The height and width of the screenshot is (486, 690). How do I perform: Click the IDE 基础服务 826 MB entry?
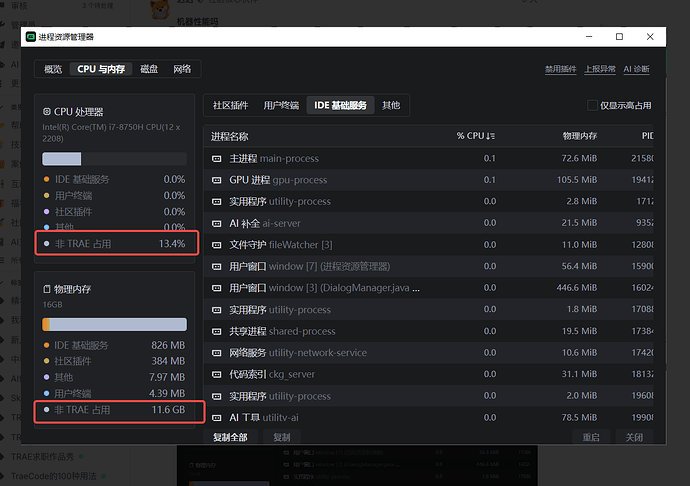(x=115, y=345)
